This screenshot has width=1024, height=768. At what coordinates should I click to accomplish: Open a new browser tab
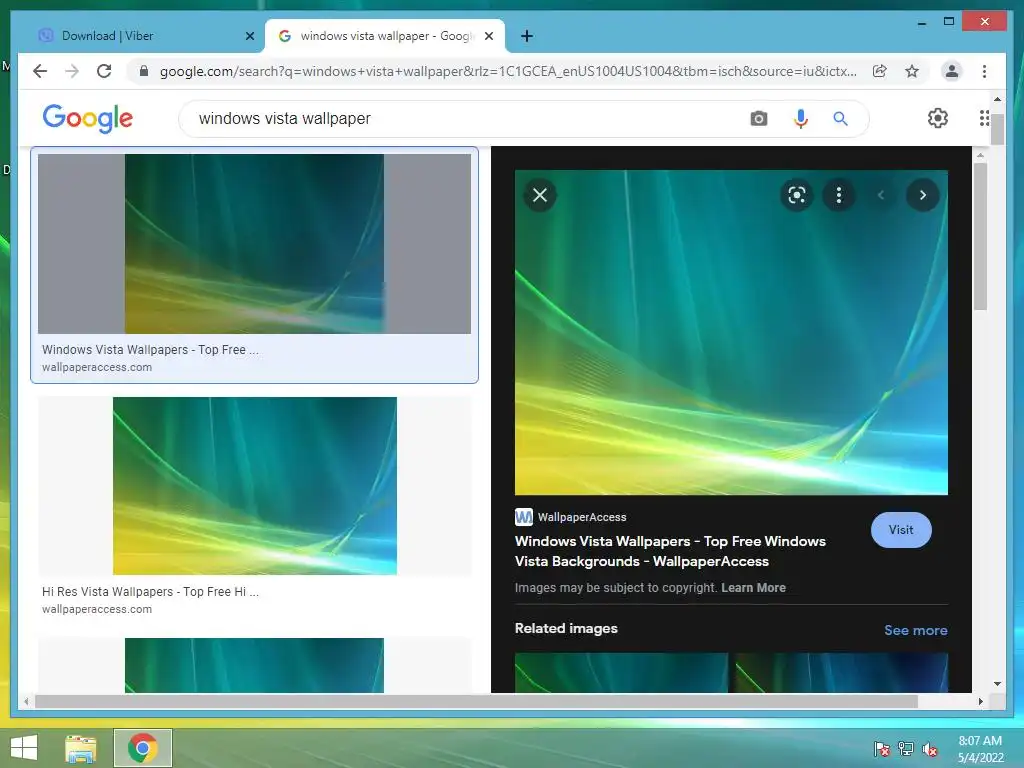[x=527, y=36]
